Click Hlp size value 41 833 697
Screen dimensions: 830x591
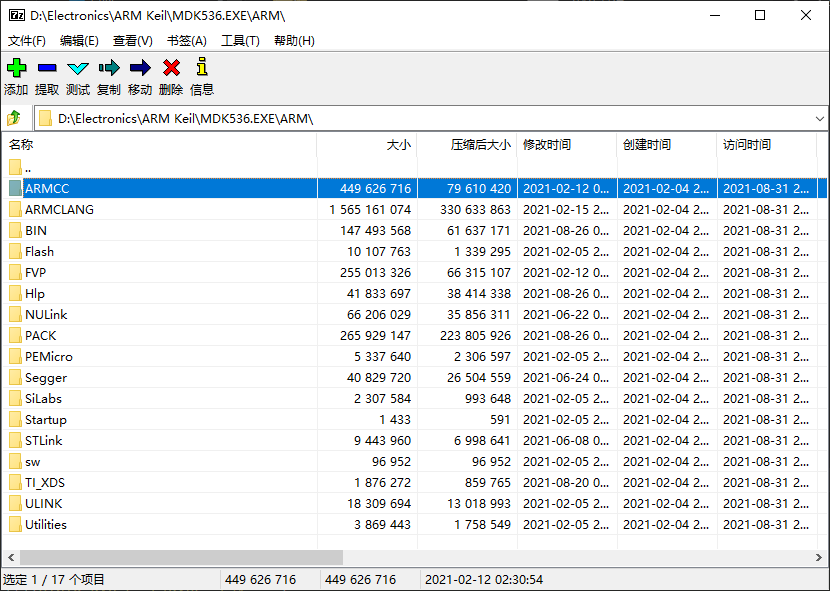(379, 294)
